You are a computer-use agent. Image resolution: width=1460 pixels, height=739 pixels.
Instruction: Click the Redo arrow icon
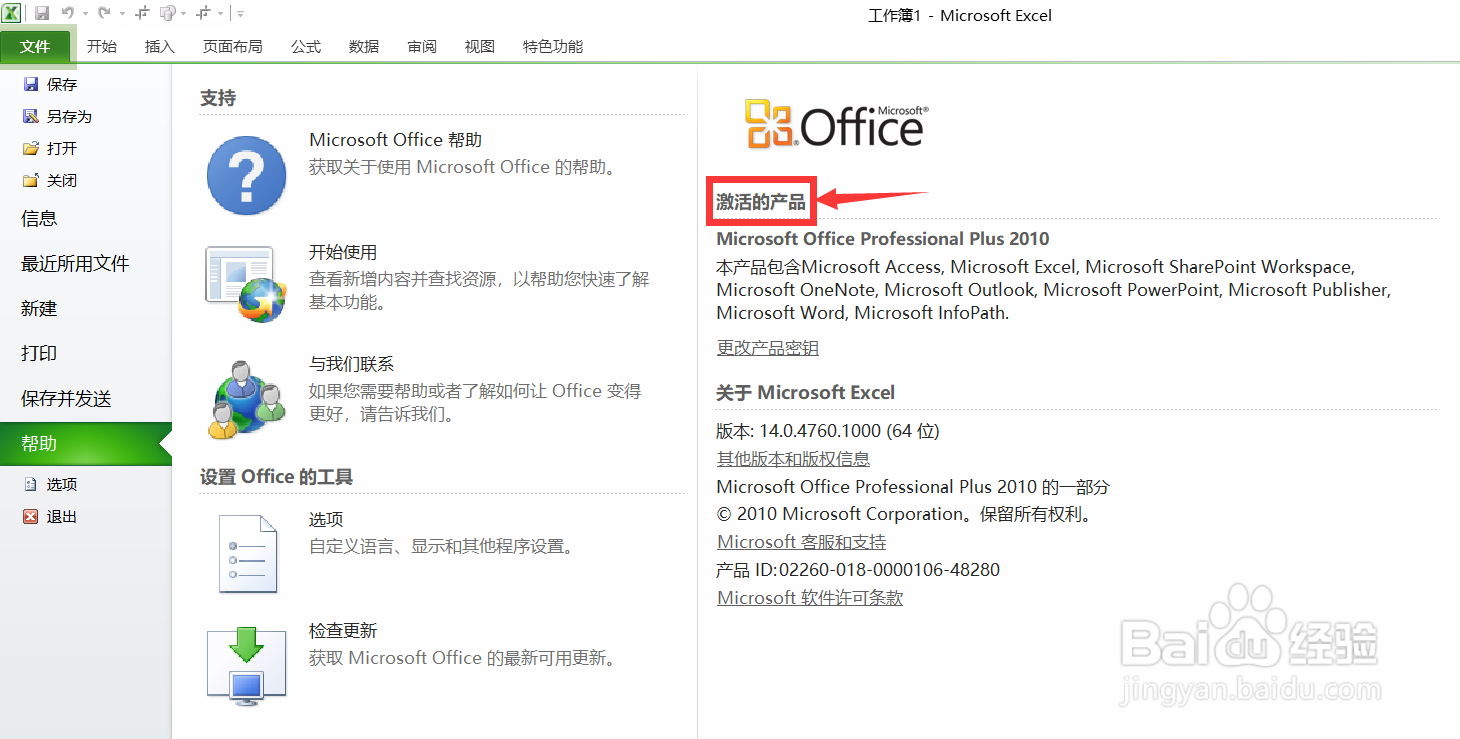pyautogui.click(x=104, y=13)
